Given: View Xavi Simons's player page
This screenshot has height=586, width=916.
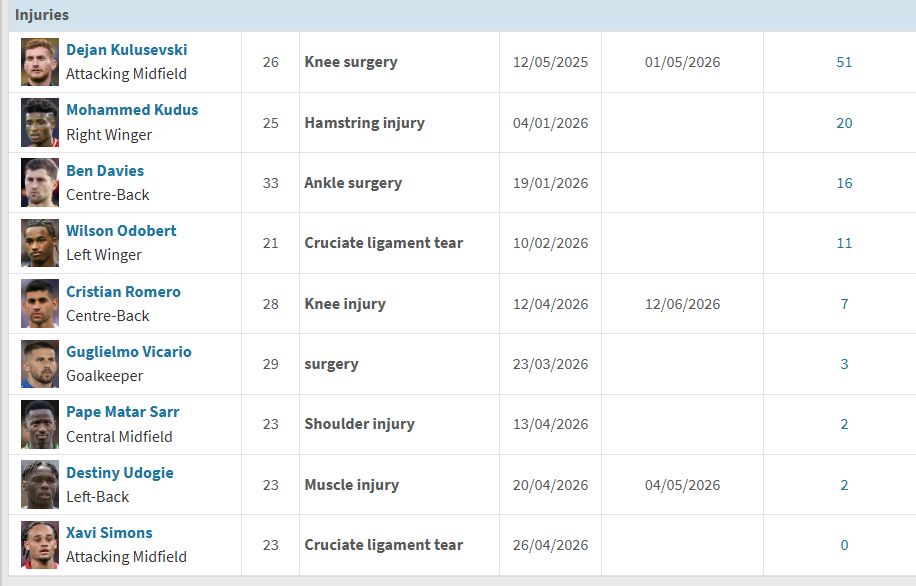Looking at the screenshot, I should pos(110,532).
